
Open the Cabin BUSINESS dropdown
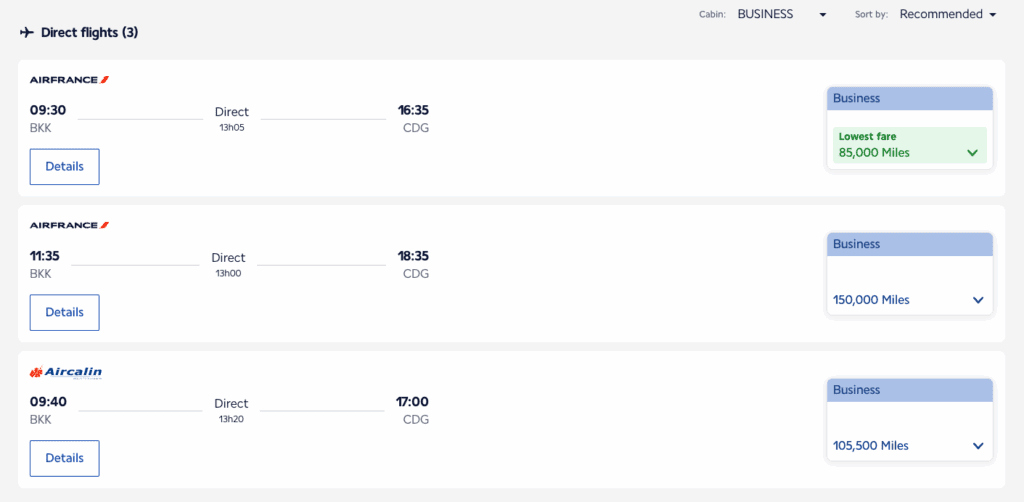(782, 14)
